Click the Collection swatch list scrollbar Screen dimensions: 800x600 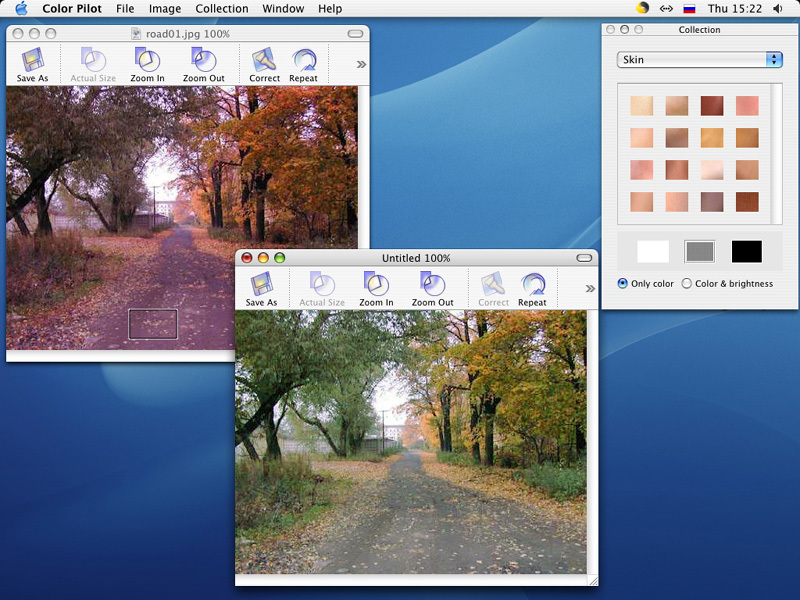[776, 154]
